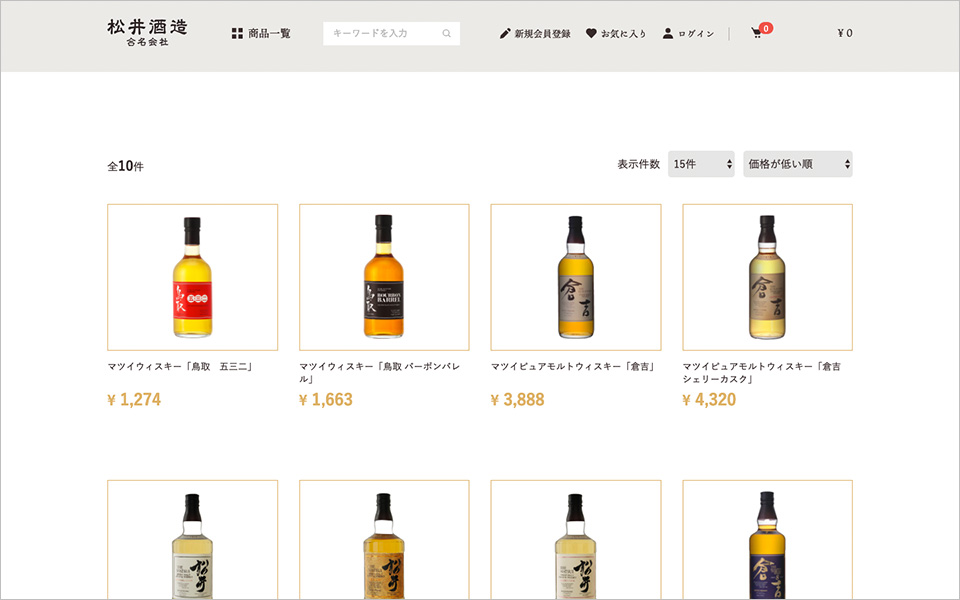The image size is (960, 600).
Task: Click the ¥4,320 price
Action: (709, 400)
